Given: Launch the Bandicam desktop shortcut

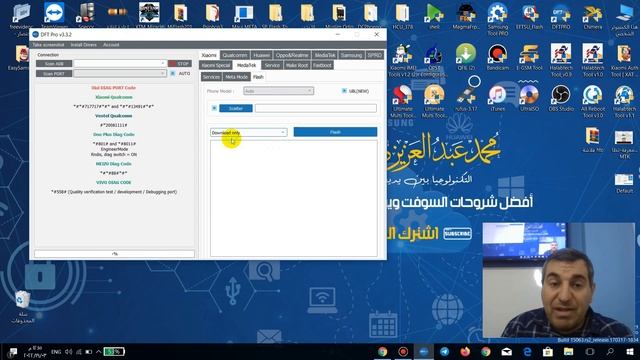Looking at the screenshot, I should (x=498, y=57).
